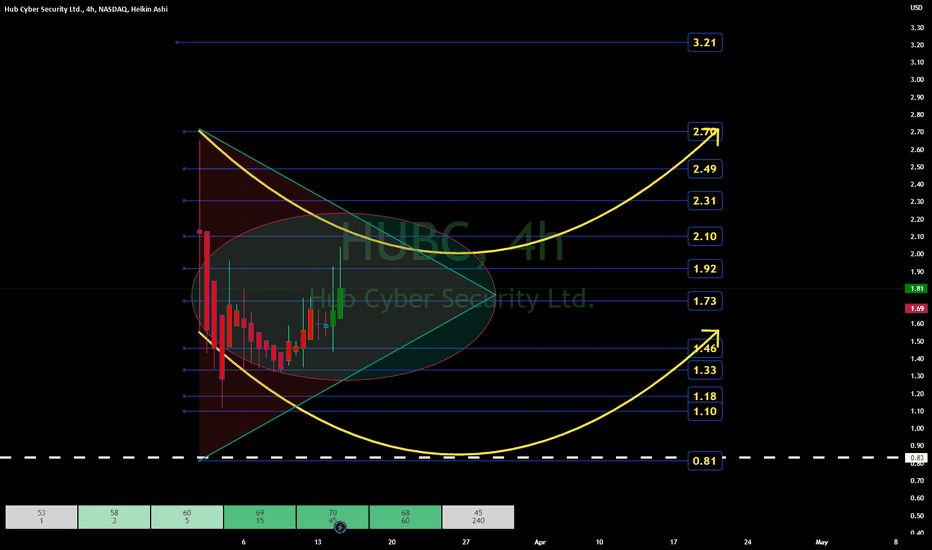Click the 2.49 price level label
932x550 pixels.
pos(705,169)
